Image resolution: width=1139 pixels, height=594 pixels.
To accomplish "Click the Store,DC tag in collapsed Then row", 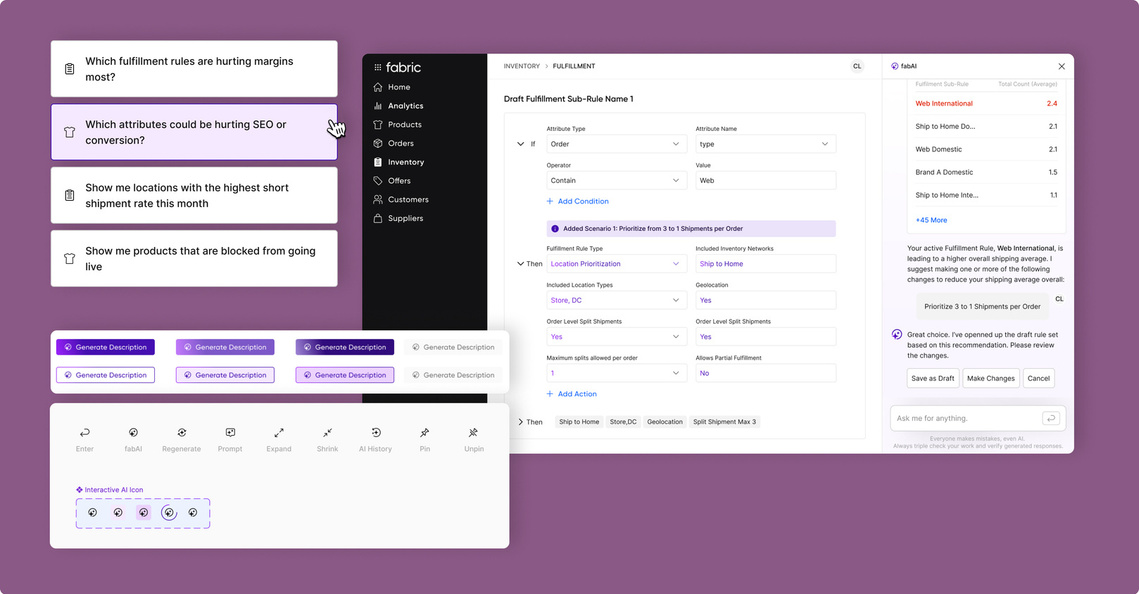I will click(x=623, y=422).
